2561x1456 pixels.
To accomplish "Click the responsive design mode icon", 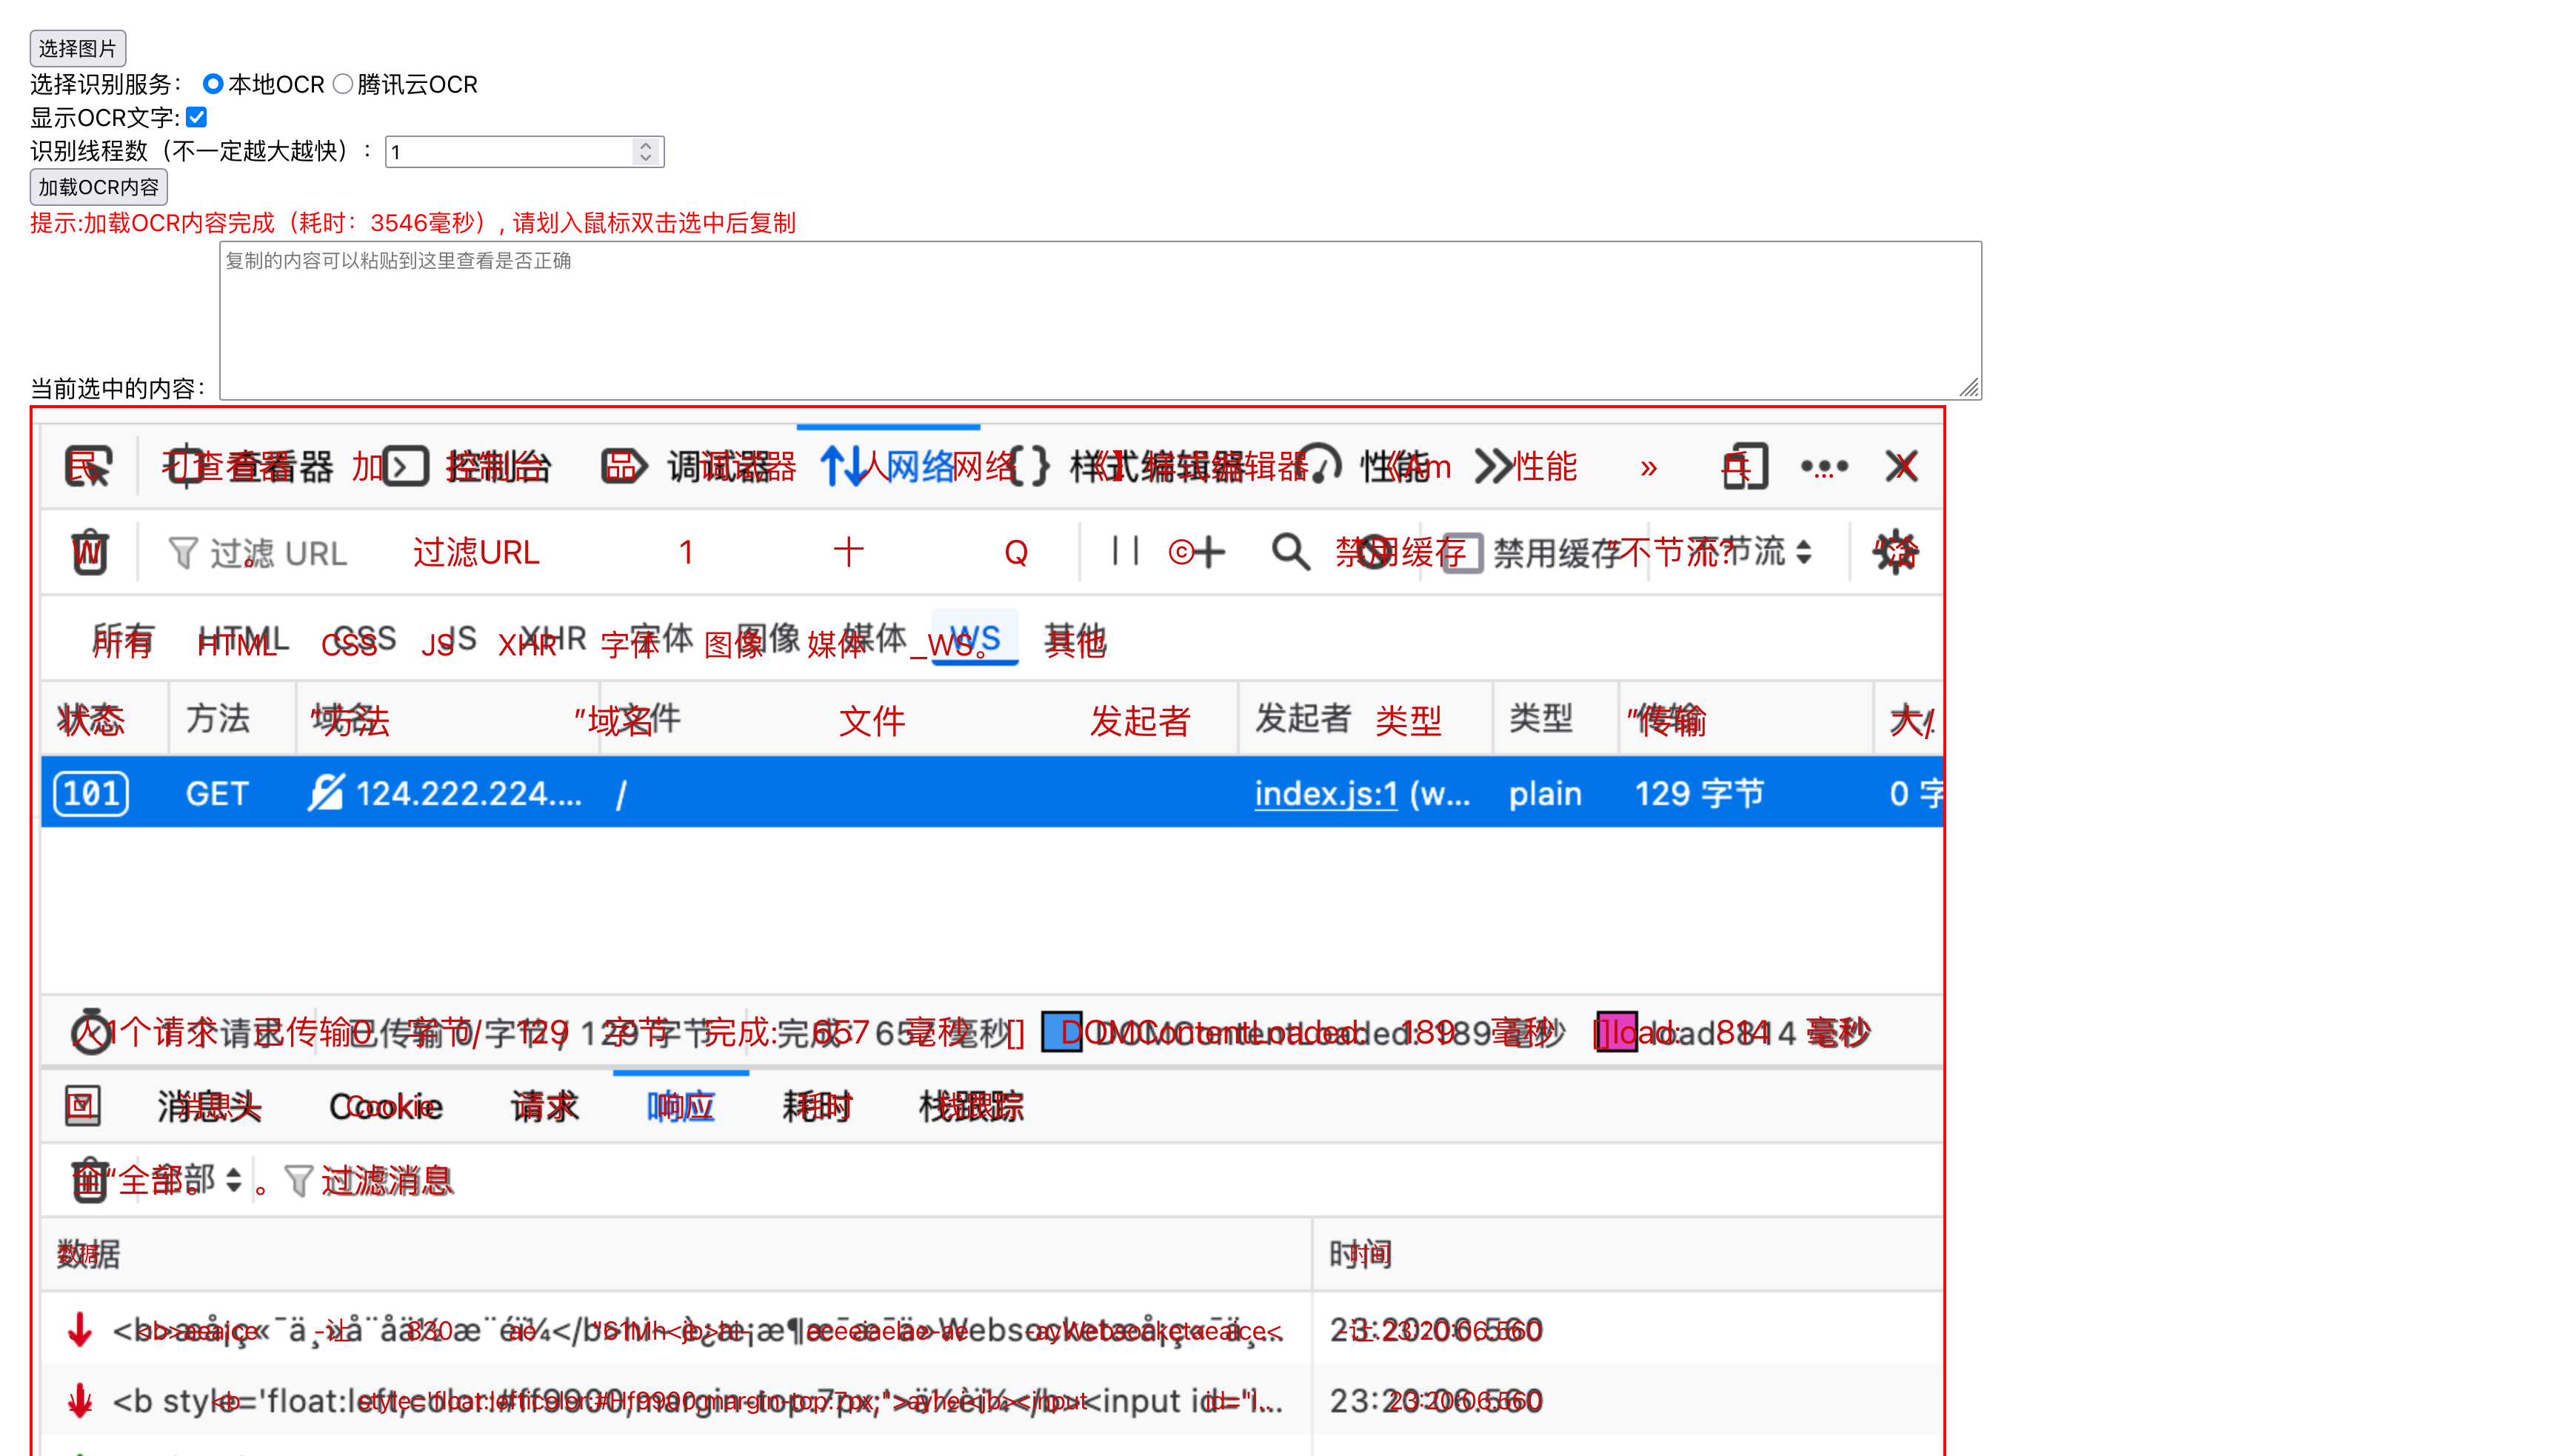I will 1745,466.
